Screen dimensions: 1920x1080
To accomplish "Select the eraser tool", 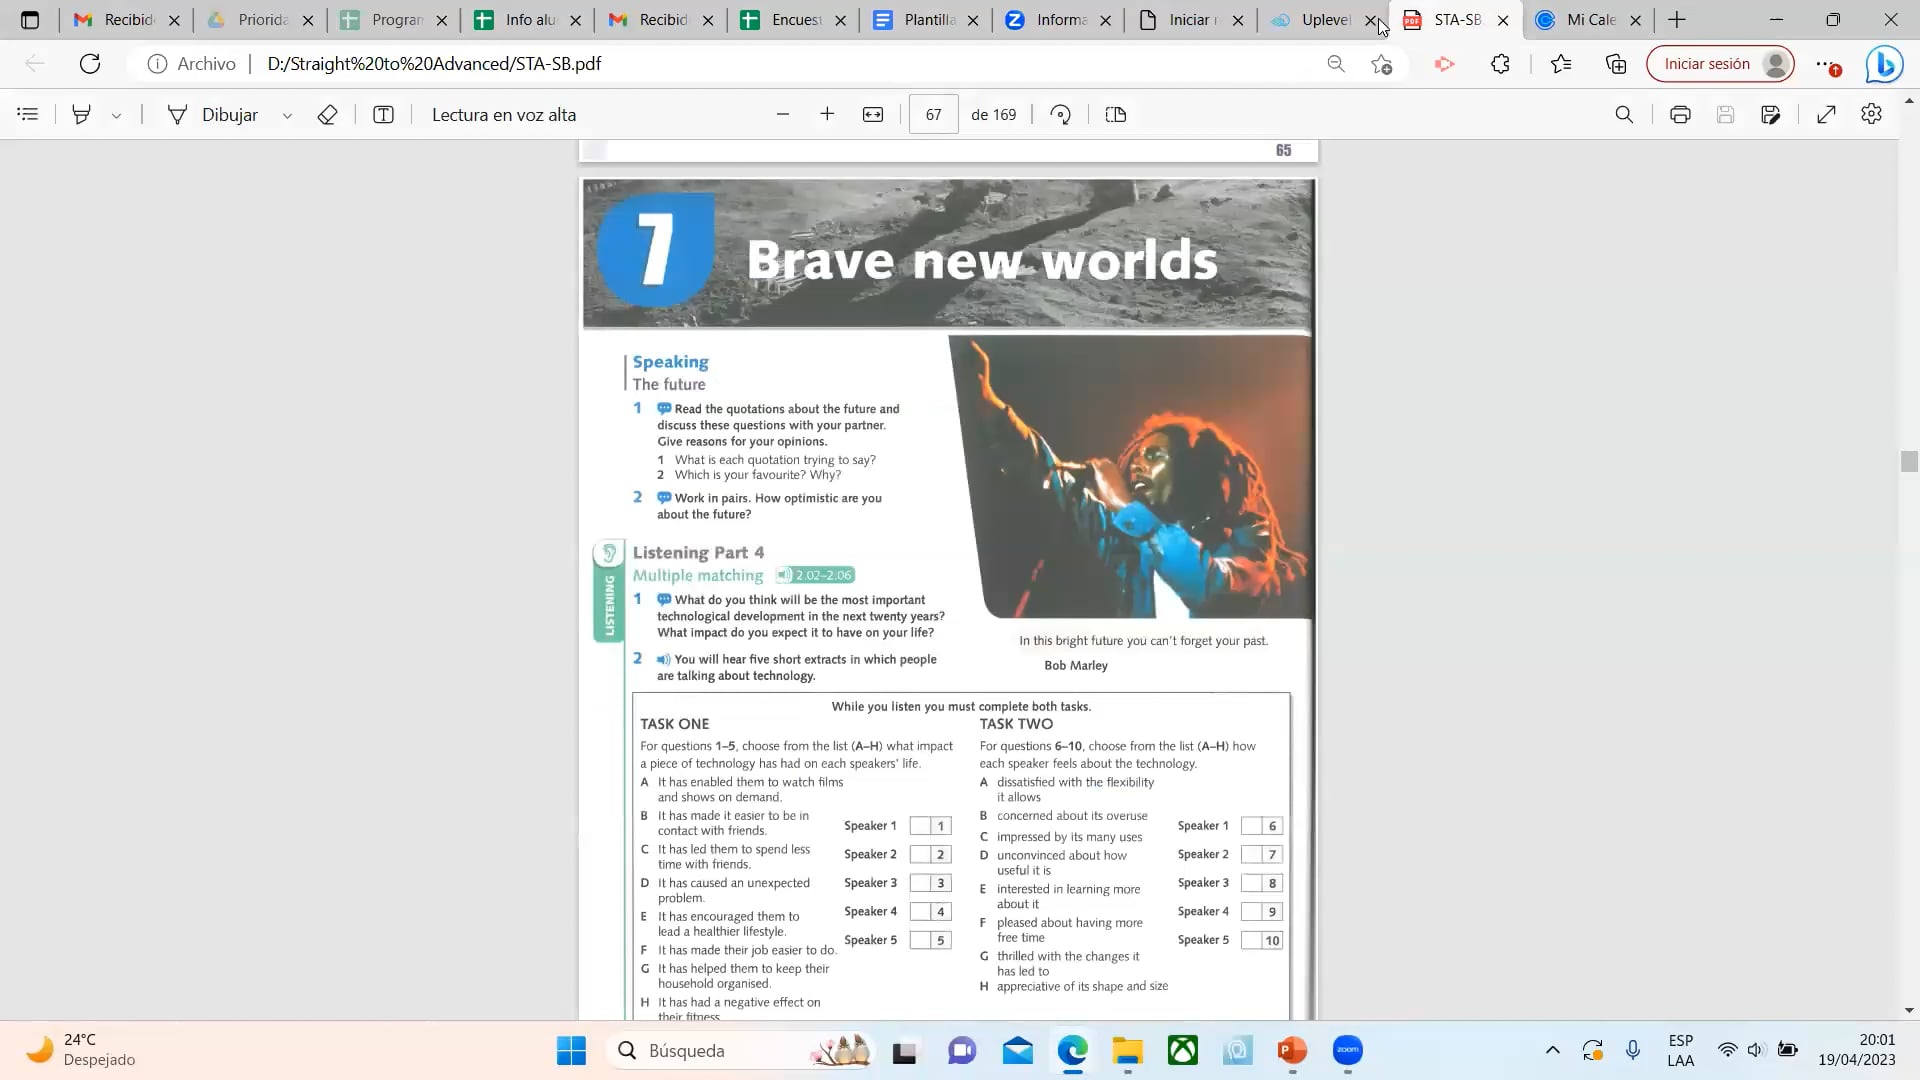I will click(327, 115).
